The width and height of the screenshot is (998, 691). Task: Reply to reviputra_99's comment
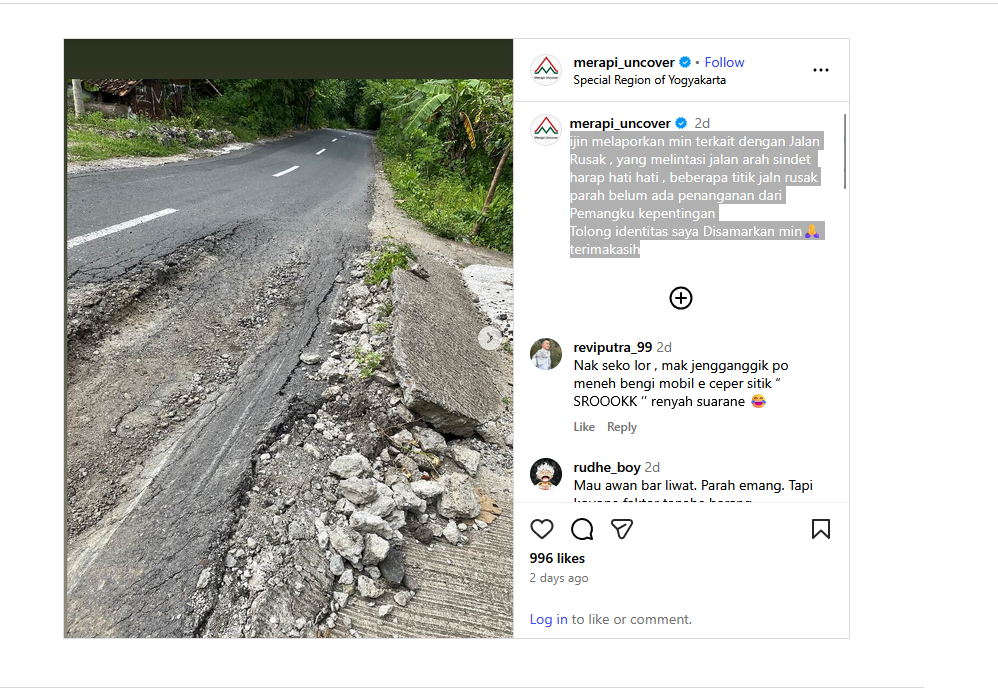[x=622, y=427]
